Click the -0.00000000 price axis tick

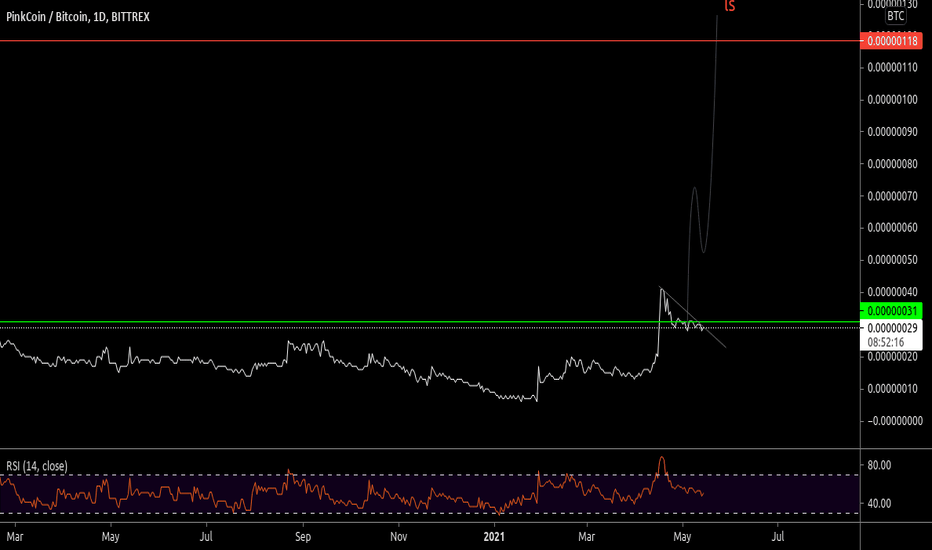tap(894, 420)
